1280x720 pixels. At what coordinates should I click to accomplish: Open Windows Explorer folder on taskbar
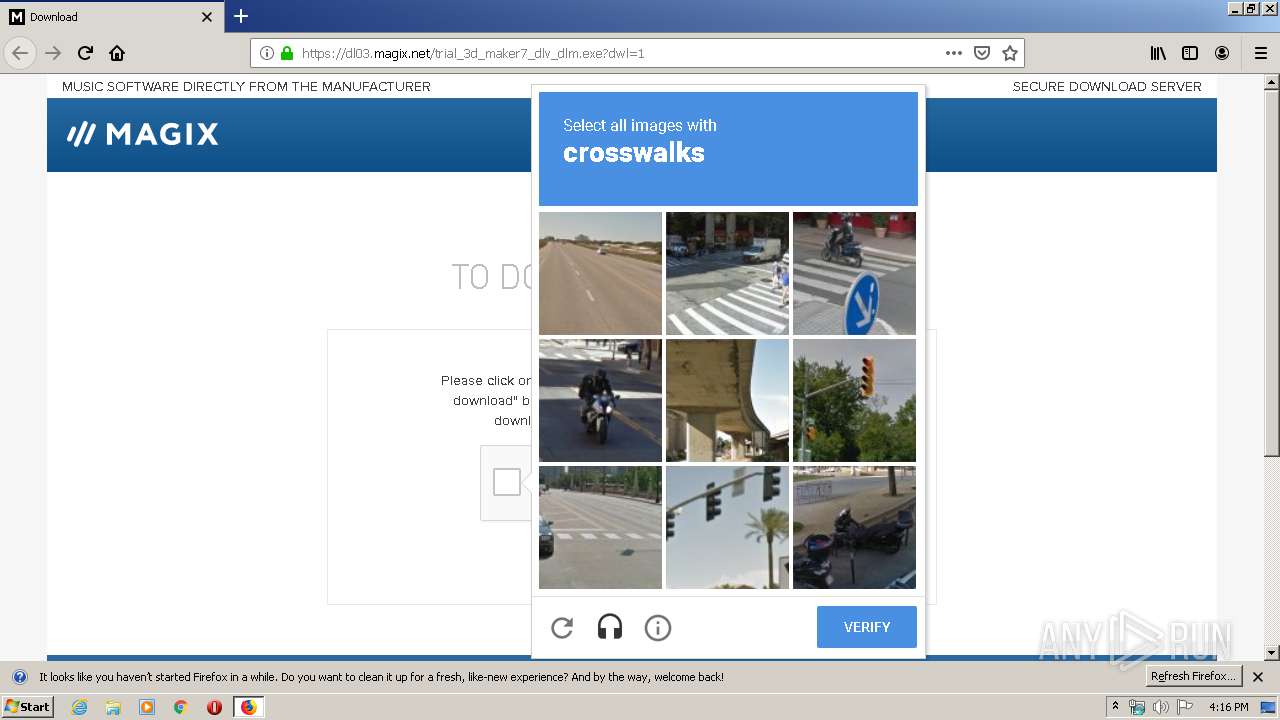tap(113, 707)
